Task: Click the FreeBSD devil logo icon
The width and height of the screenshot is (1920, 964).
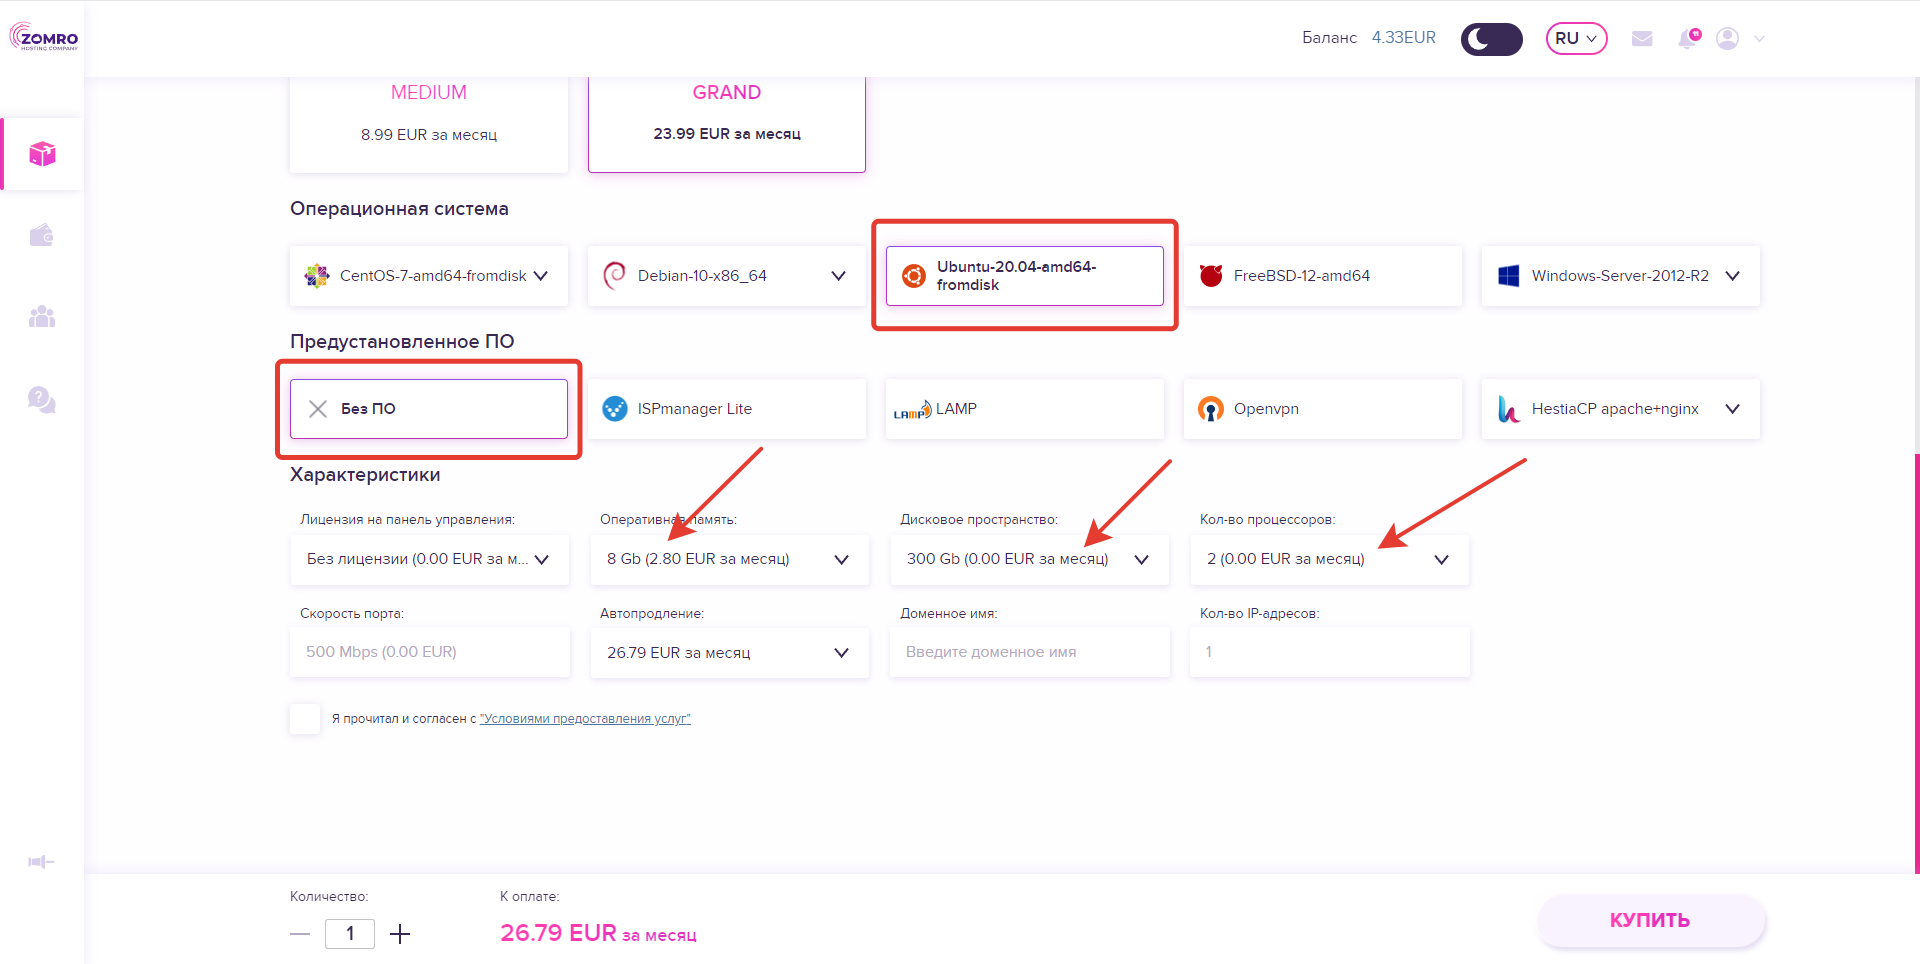Action: coord(1211,275)
